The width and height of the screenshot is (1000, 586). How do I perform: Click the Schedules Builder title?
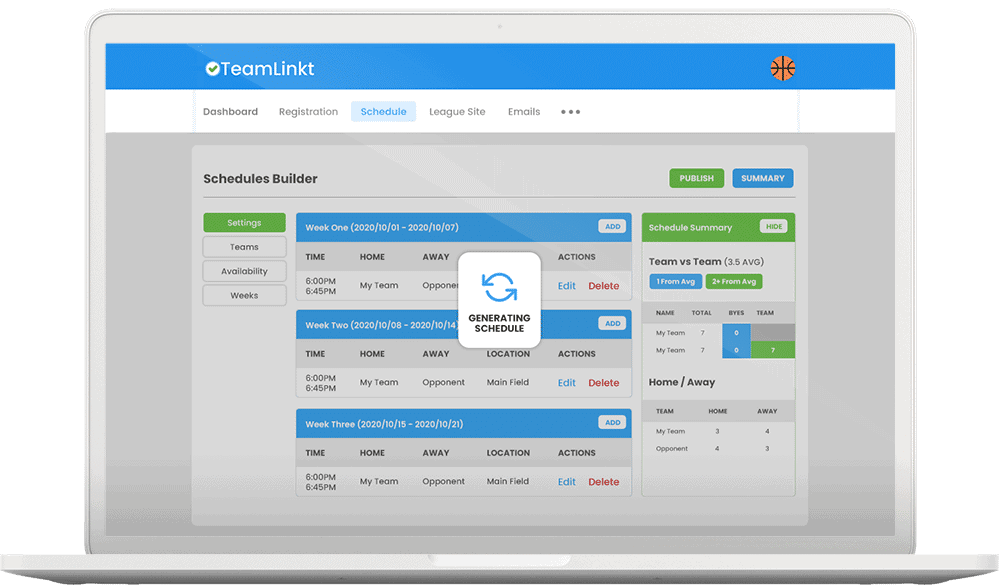tap(260, 179)
